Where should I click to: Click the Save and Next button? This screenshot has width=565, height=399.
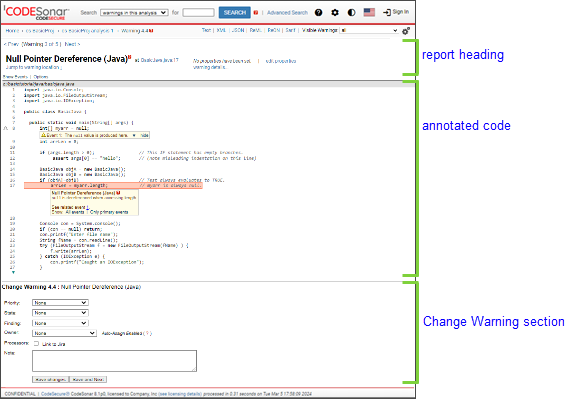click(88, 380)
